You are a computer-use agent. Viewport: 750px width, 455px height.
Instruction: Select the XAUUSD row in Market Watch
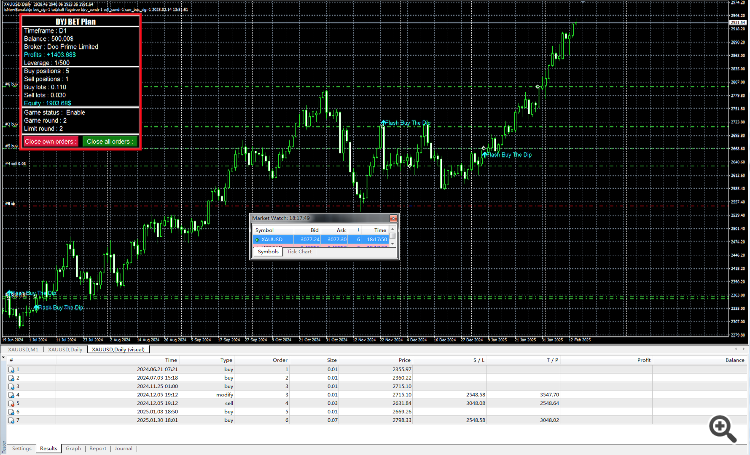[x=321, y=239]
